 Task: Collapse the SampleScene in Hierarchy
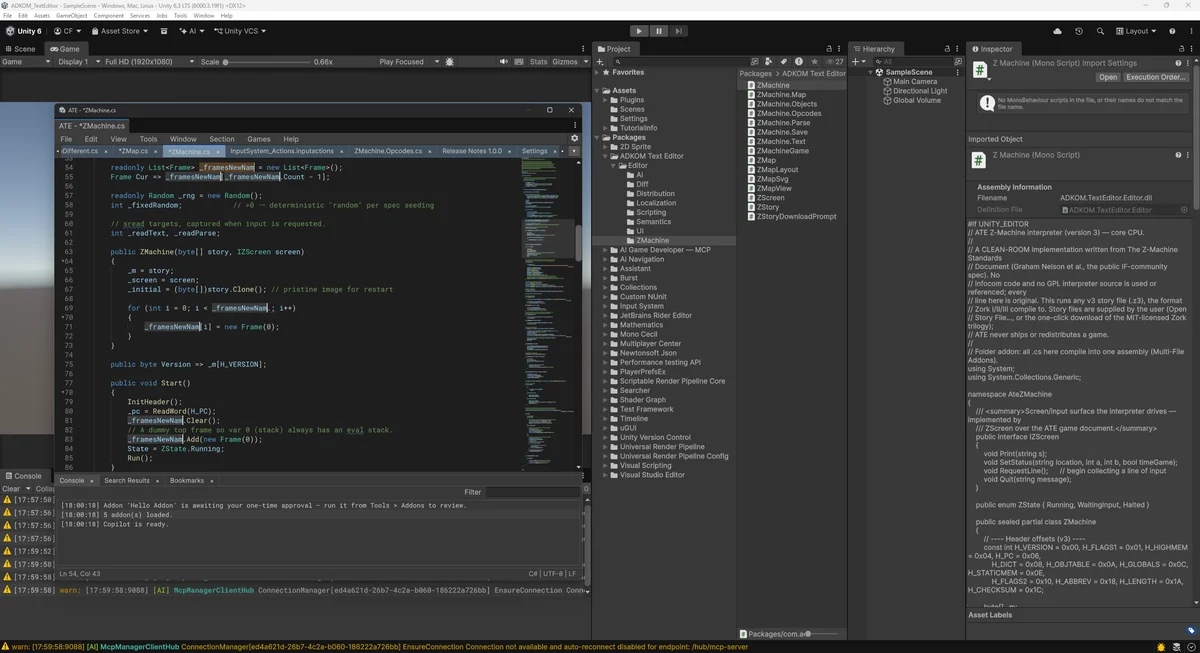[869, 72]
